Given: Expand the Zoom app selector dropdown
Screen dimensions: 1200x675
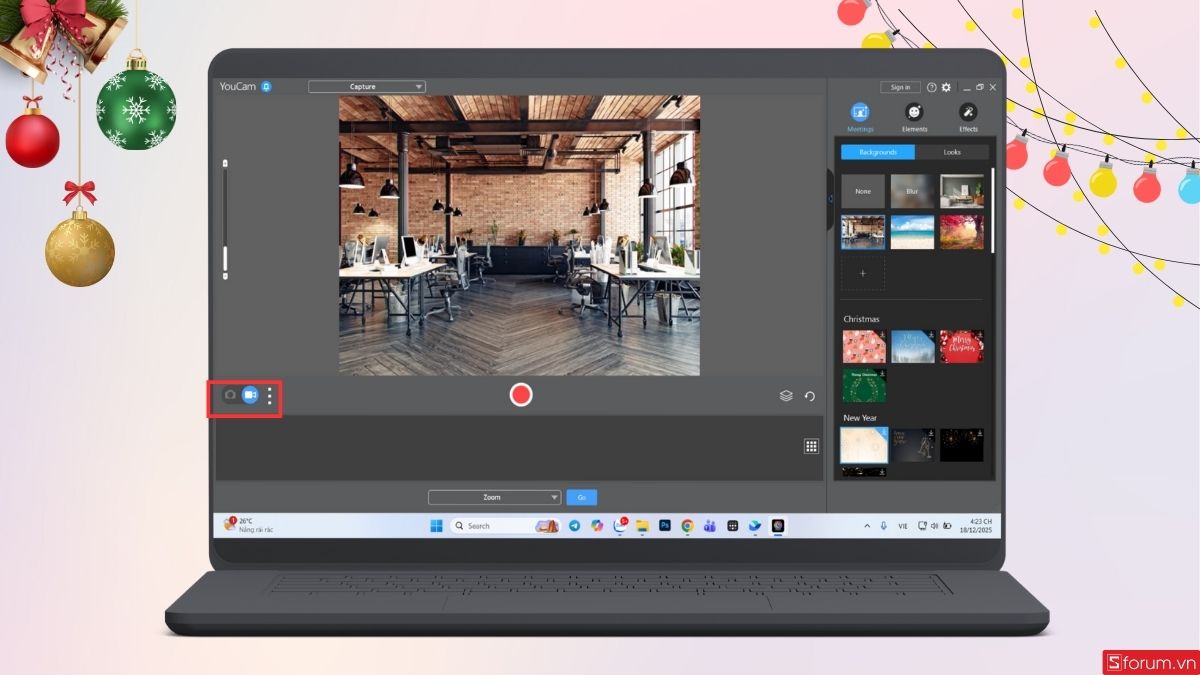Looking at the screenshot, I should (493, 497).
